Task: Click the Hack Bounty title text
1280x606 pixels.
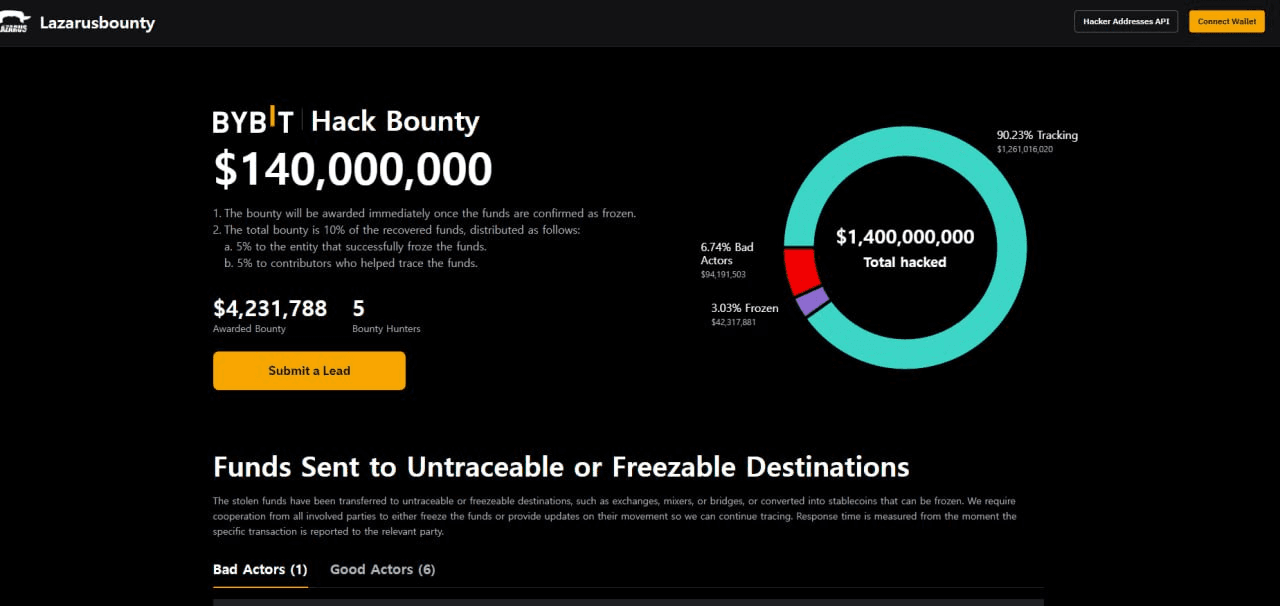Action: click(395, 121)
